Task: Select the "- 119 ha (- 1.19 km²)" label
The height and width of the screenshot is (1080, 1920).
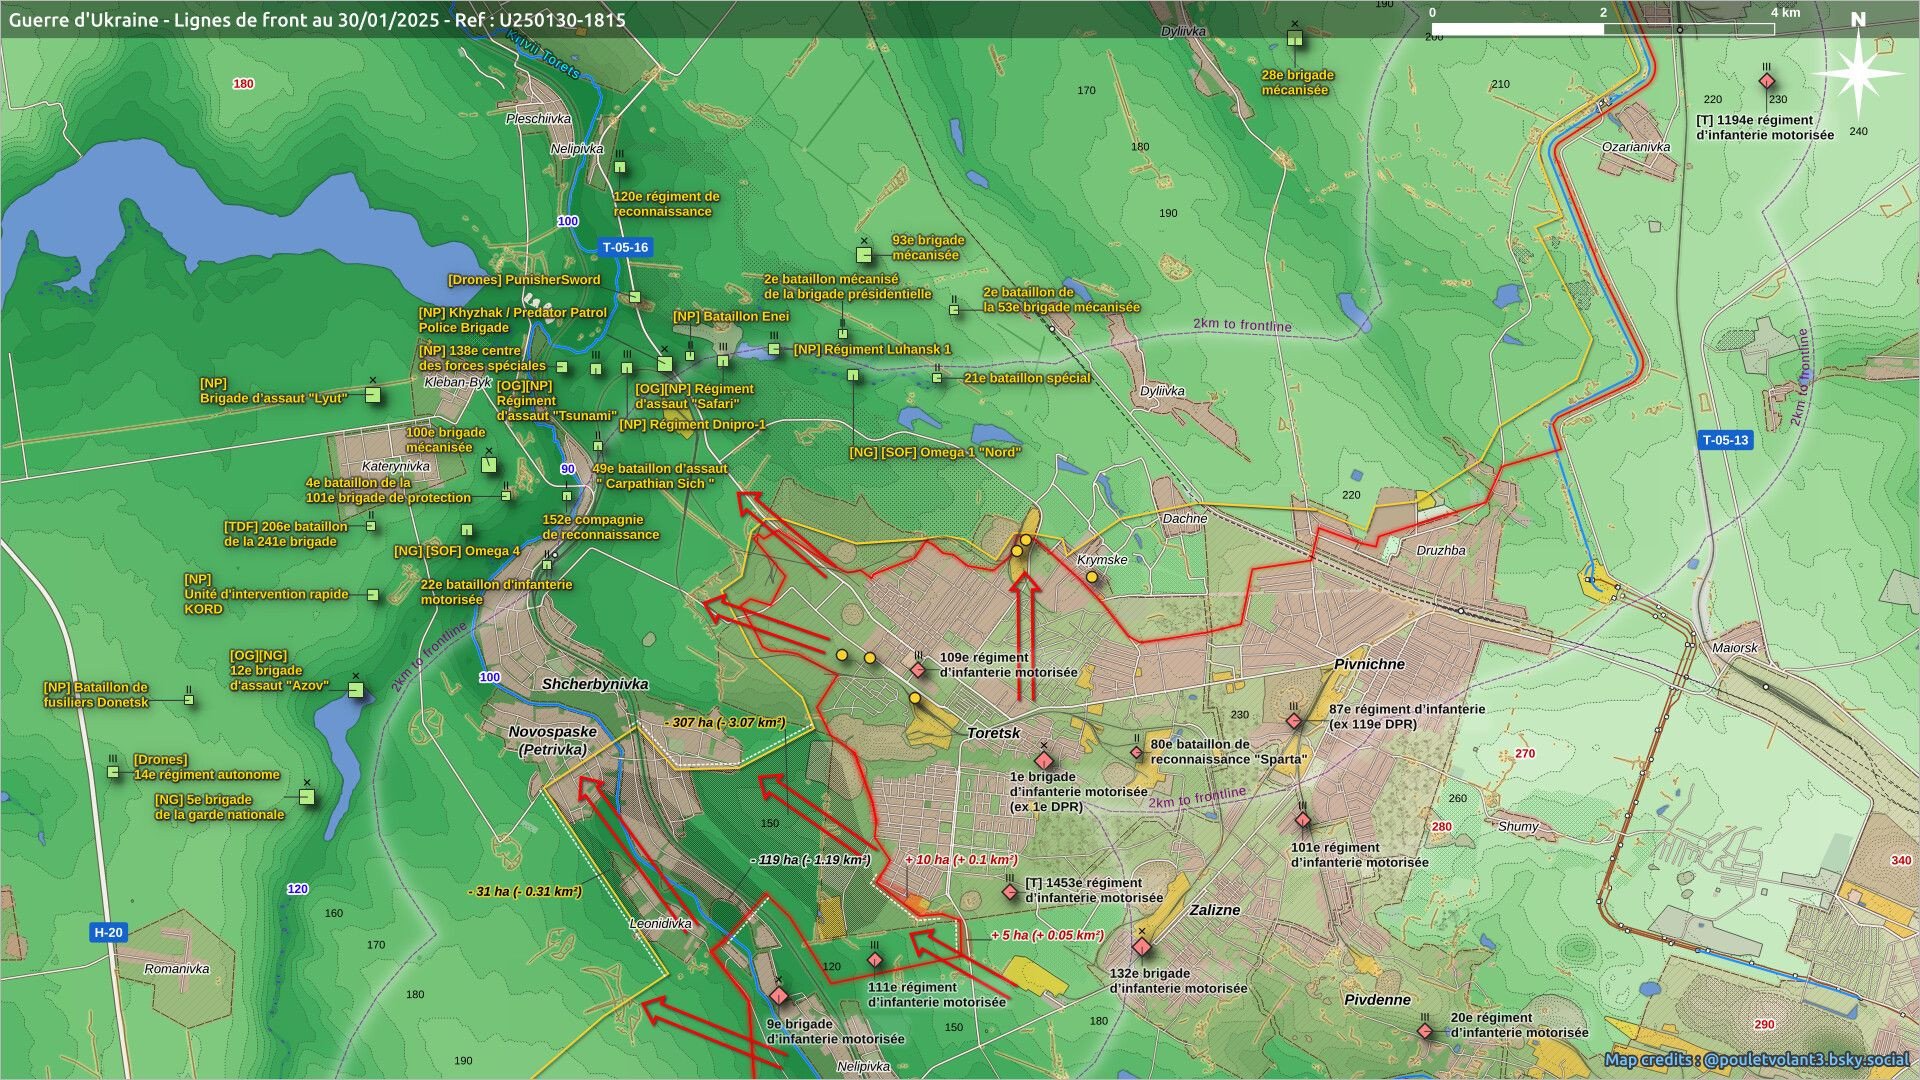Action: pyautogui.click(x=810, y=859)
